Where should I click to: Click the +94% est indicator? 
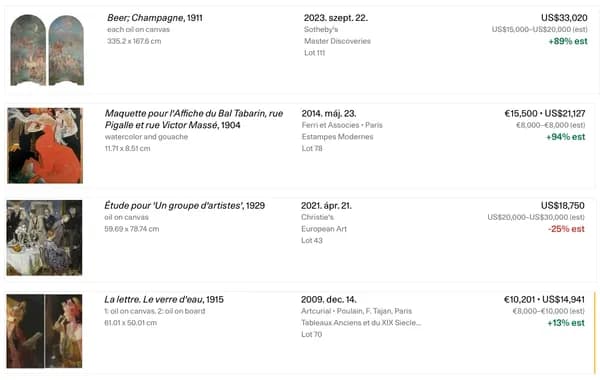coord(566,137)
